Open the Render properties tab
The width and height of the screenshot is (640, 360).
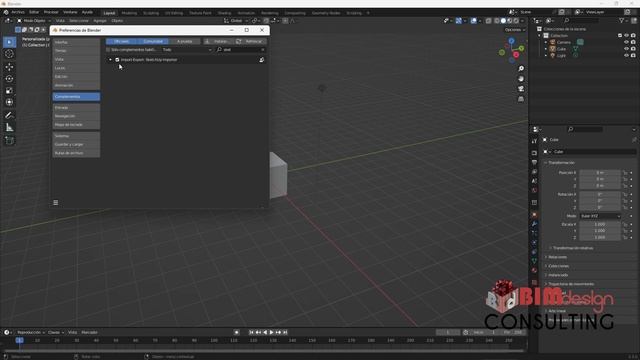(534, 153)
